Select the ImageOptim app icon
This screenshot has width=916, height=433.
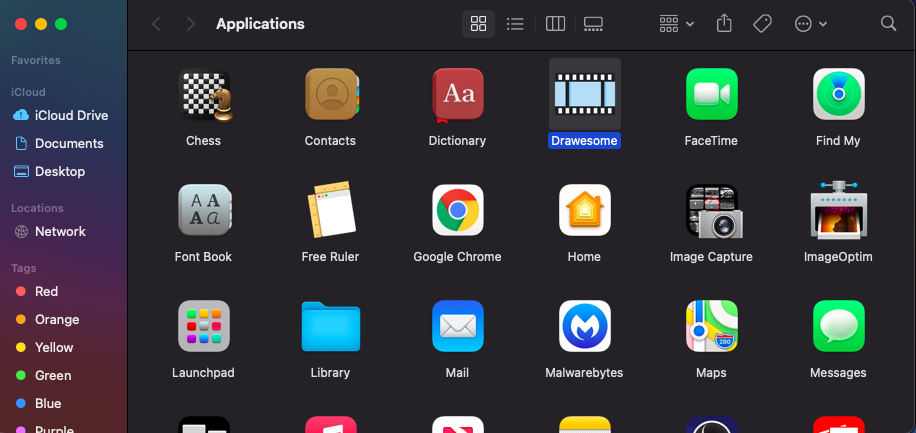pos(839,210)
